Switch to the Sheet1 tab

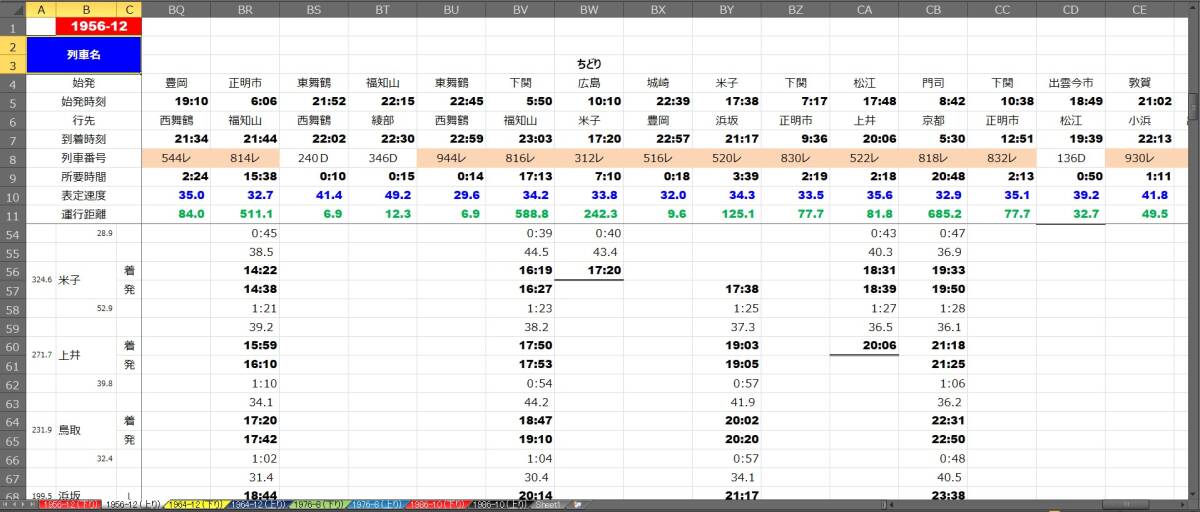pos(546,505)
